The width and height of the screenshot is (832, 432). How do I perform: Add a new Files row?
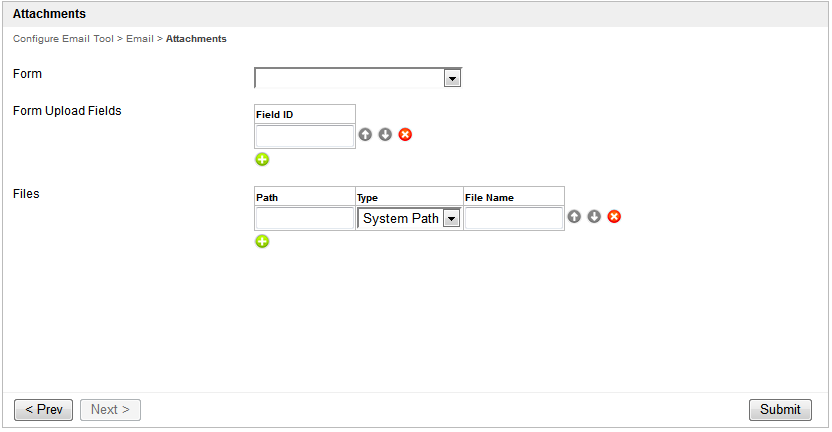(262, 241)
